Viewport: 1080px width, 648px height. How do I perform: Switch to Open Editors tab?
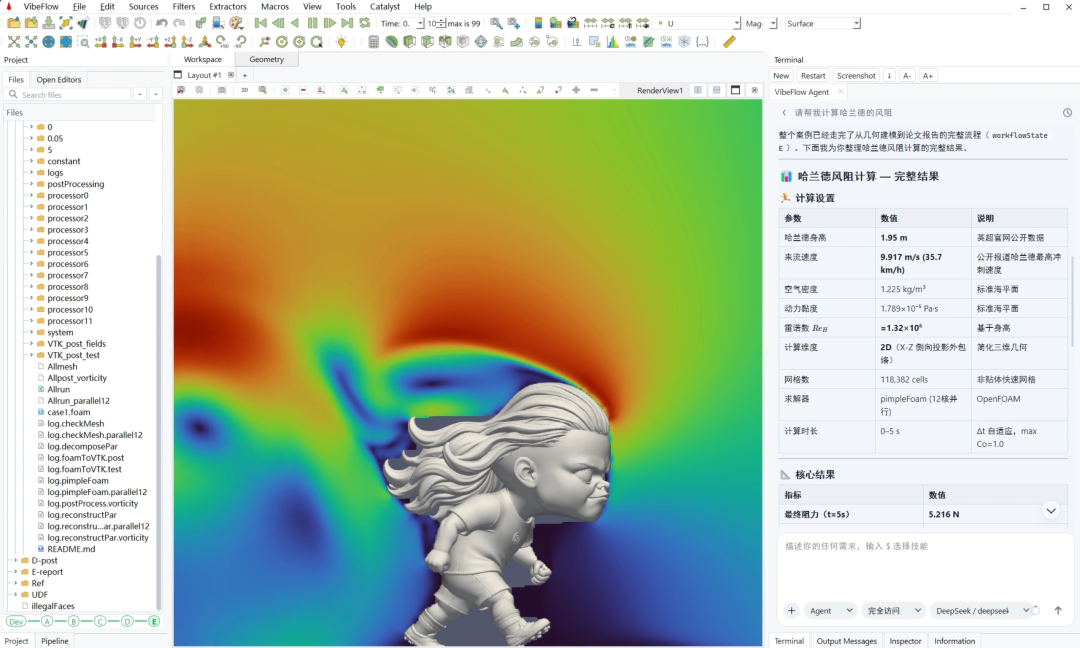click(59, 79)
